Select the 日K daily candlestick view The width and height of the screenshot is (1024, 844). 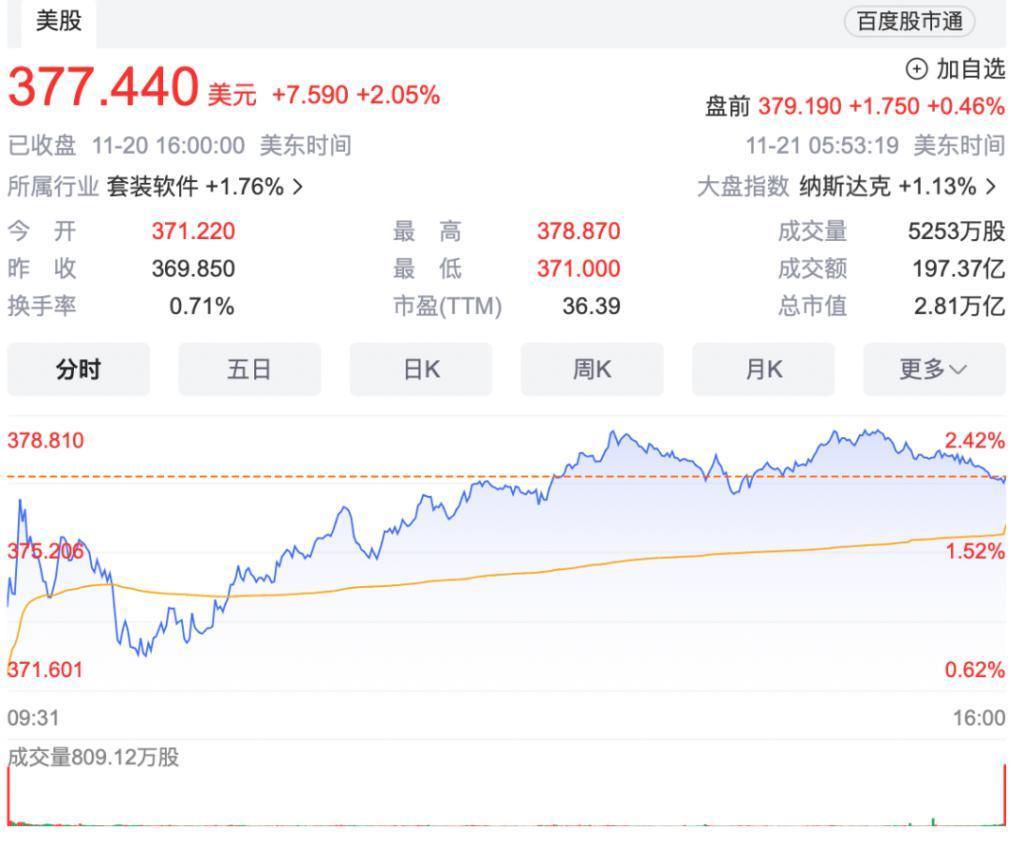click(420, 369)
